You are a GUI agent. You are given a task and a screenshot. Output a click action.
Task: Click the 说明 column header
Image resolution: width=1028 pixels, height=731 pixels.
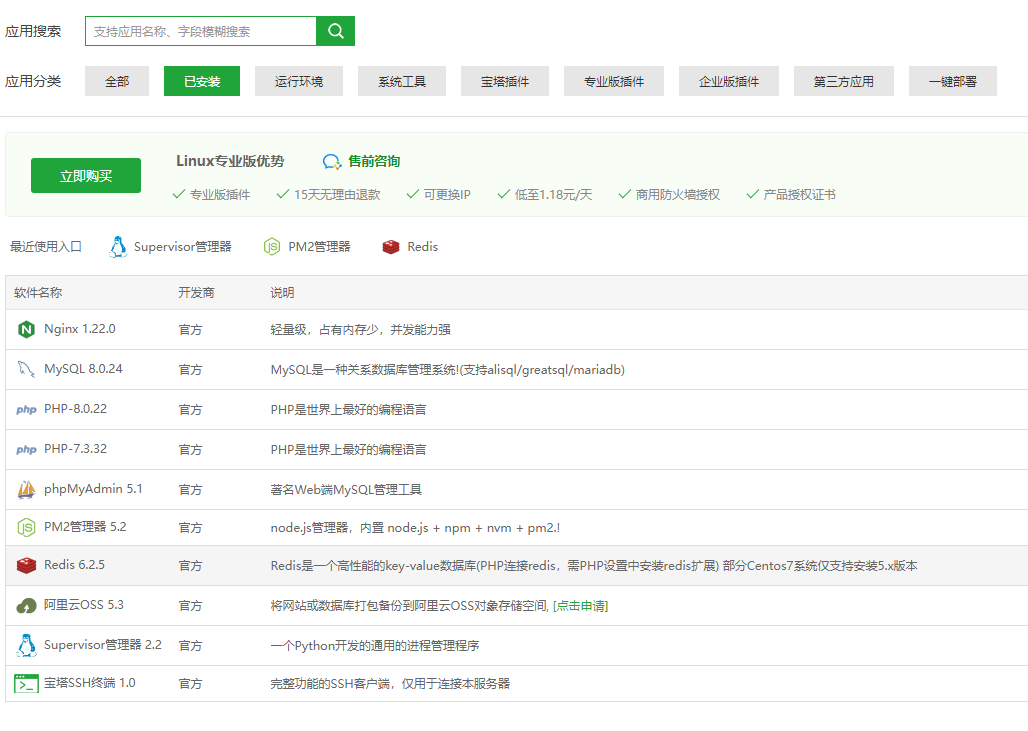(x=282, y=293)
